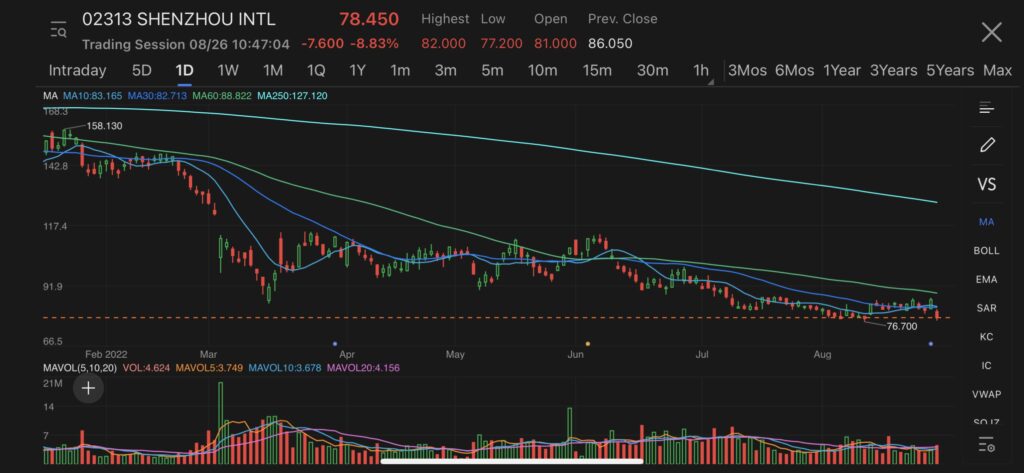Viewport: 1024px width, 473px height.
Task: Select the 1Y yearly timeframe tab
Action: click(357, 71)
